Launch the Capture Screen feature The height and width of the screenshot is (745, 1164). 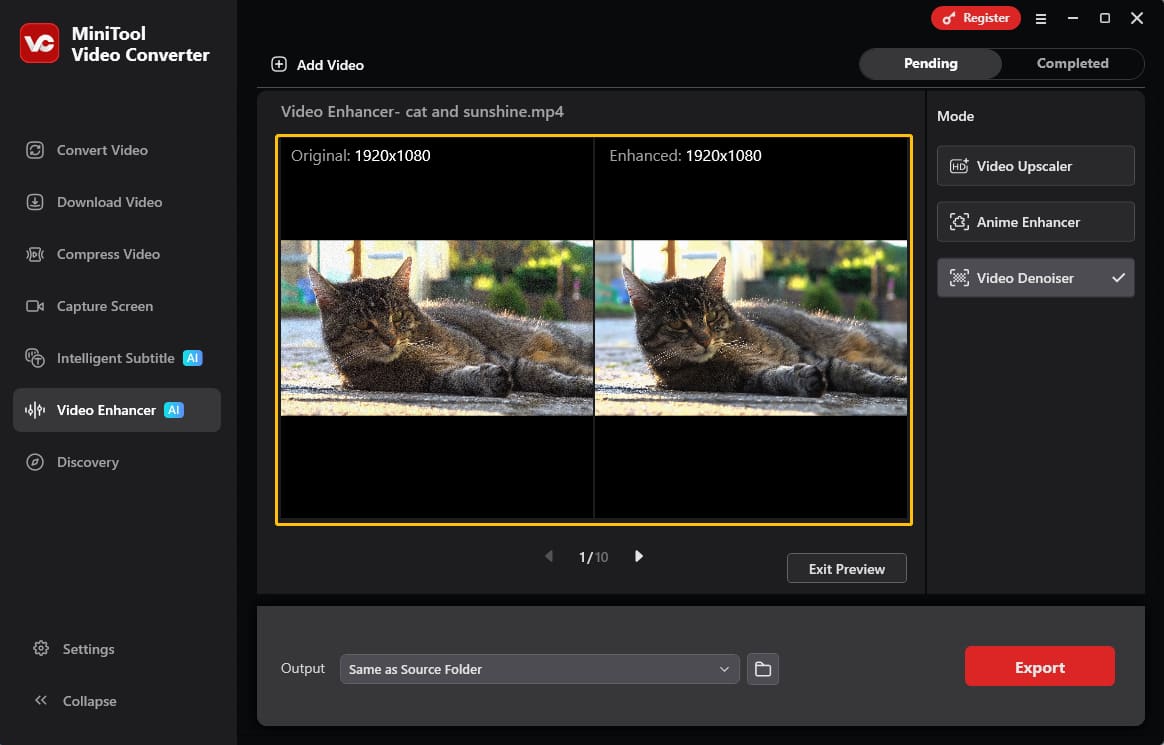pyautogui.click(x=105, y=306)
